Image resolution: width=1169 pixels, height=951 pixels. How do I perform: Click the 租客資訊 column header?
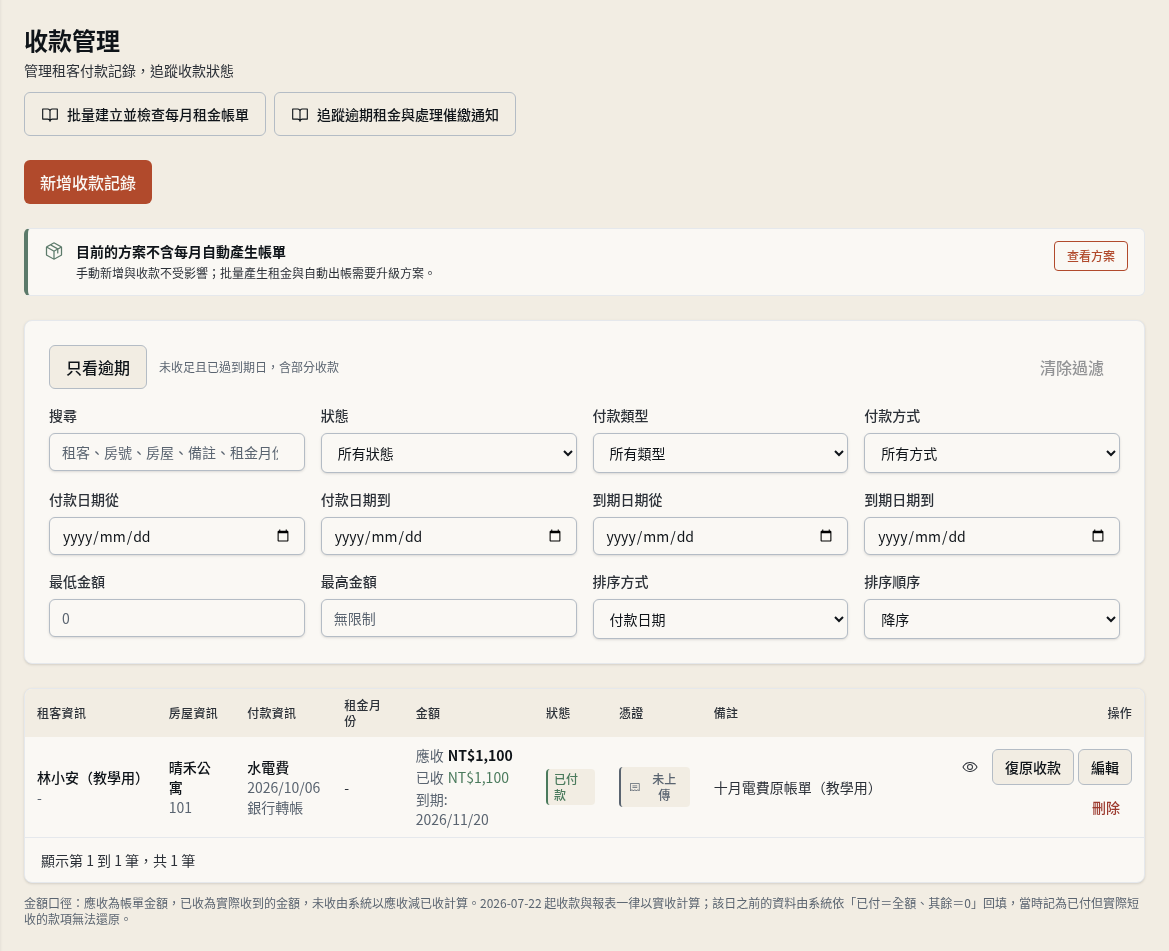pyautogui.click(x=61, y=713)
